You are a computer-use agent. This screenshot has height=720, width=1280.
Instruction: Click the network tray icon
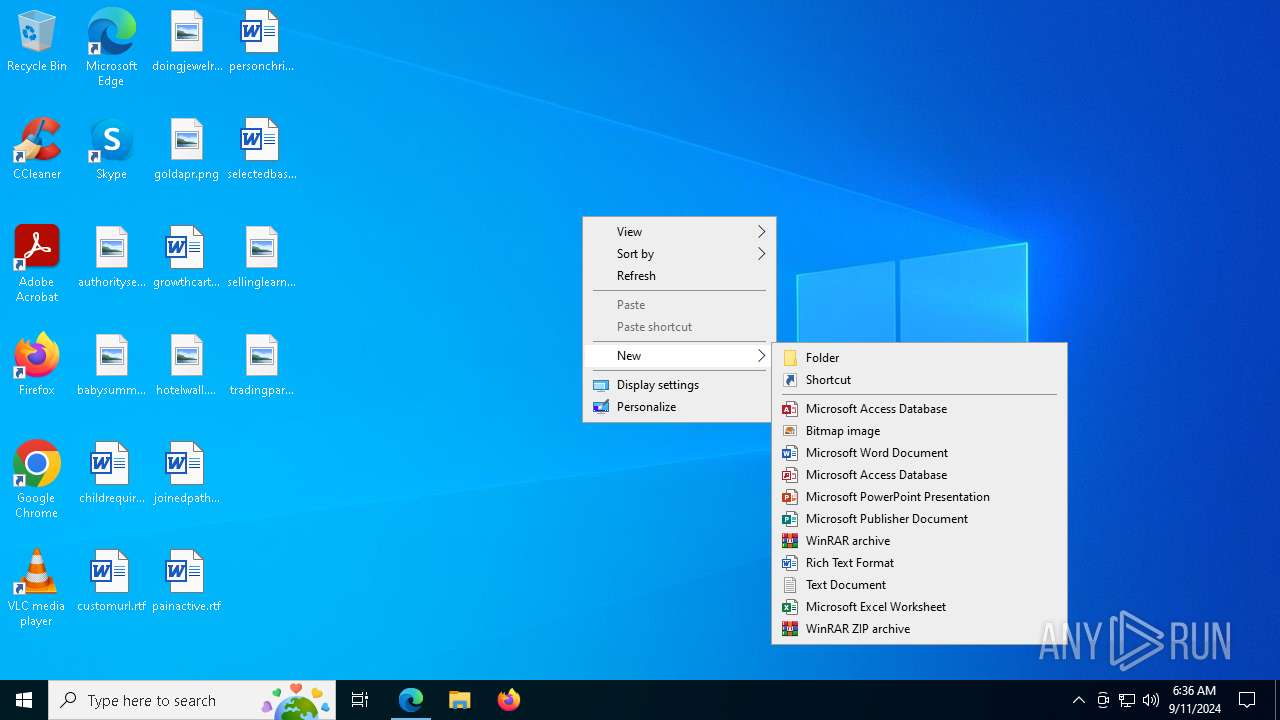(1127, 700)
